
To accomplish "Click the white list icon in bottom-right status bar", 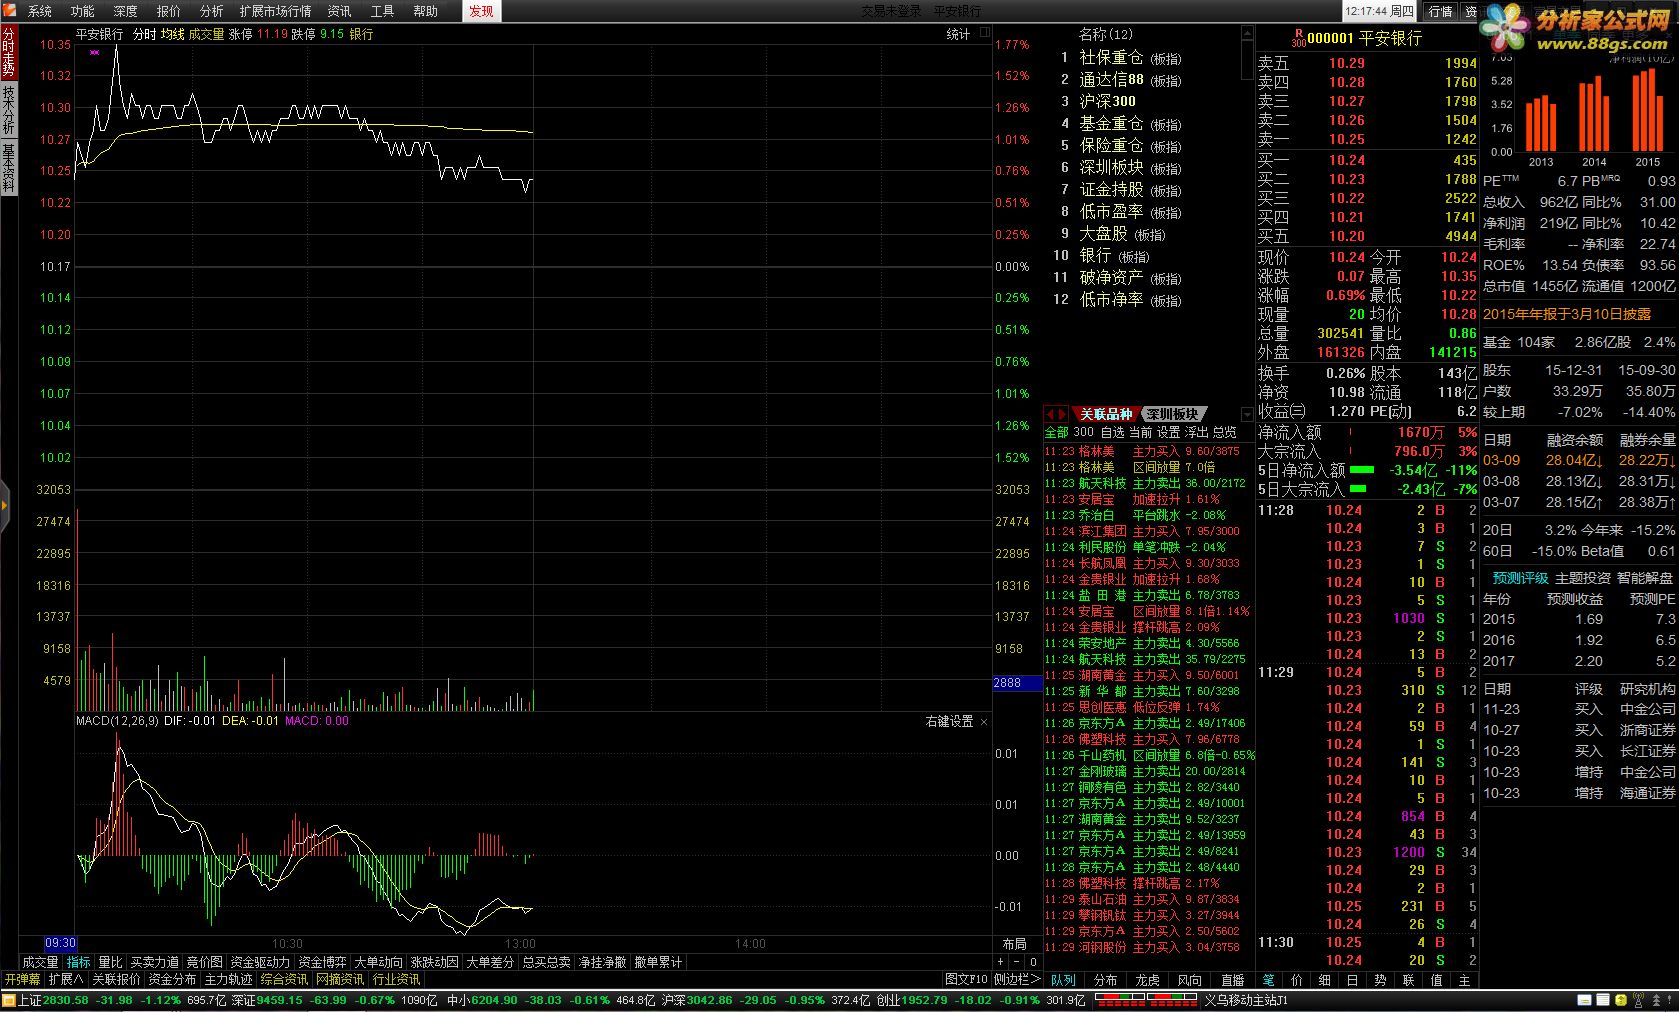I will (1603, 1000).
